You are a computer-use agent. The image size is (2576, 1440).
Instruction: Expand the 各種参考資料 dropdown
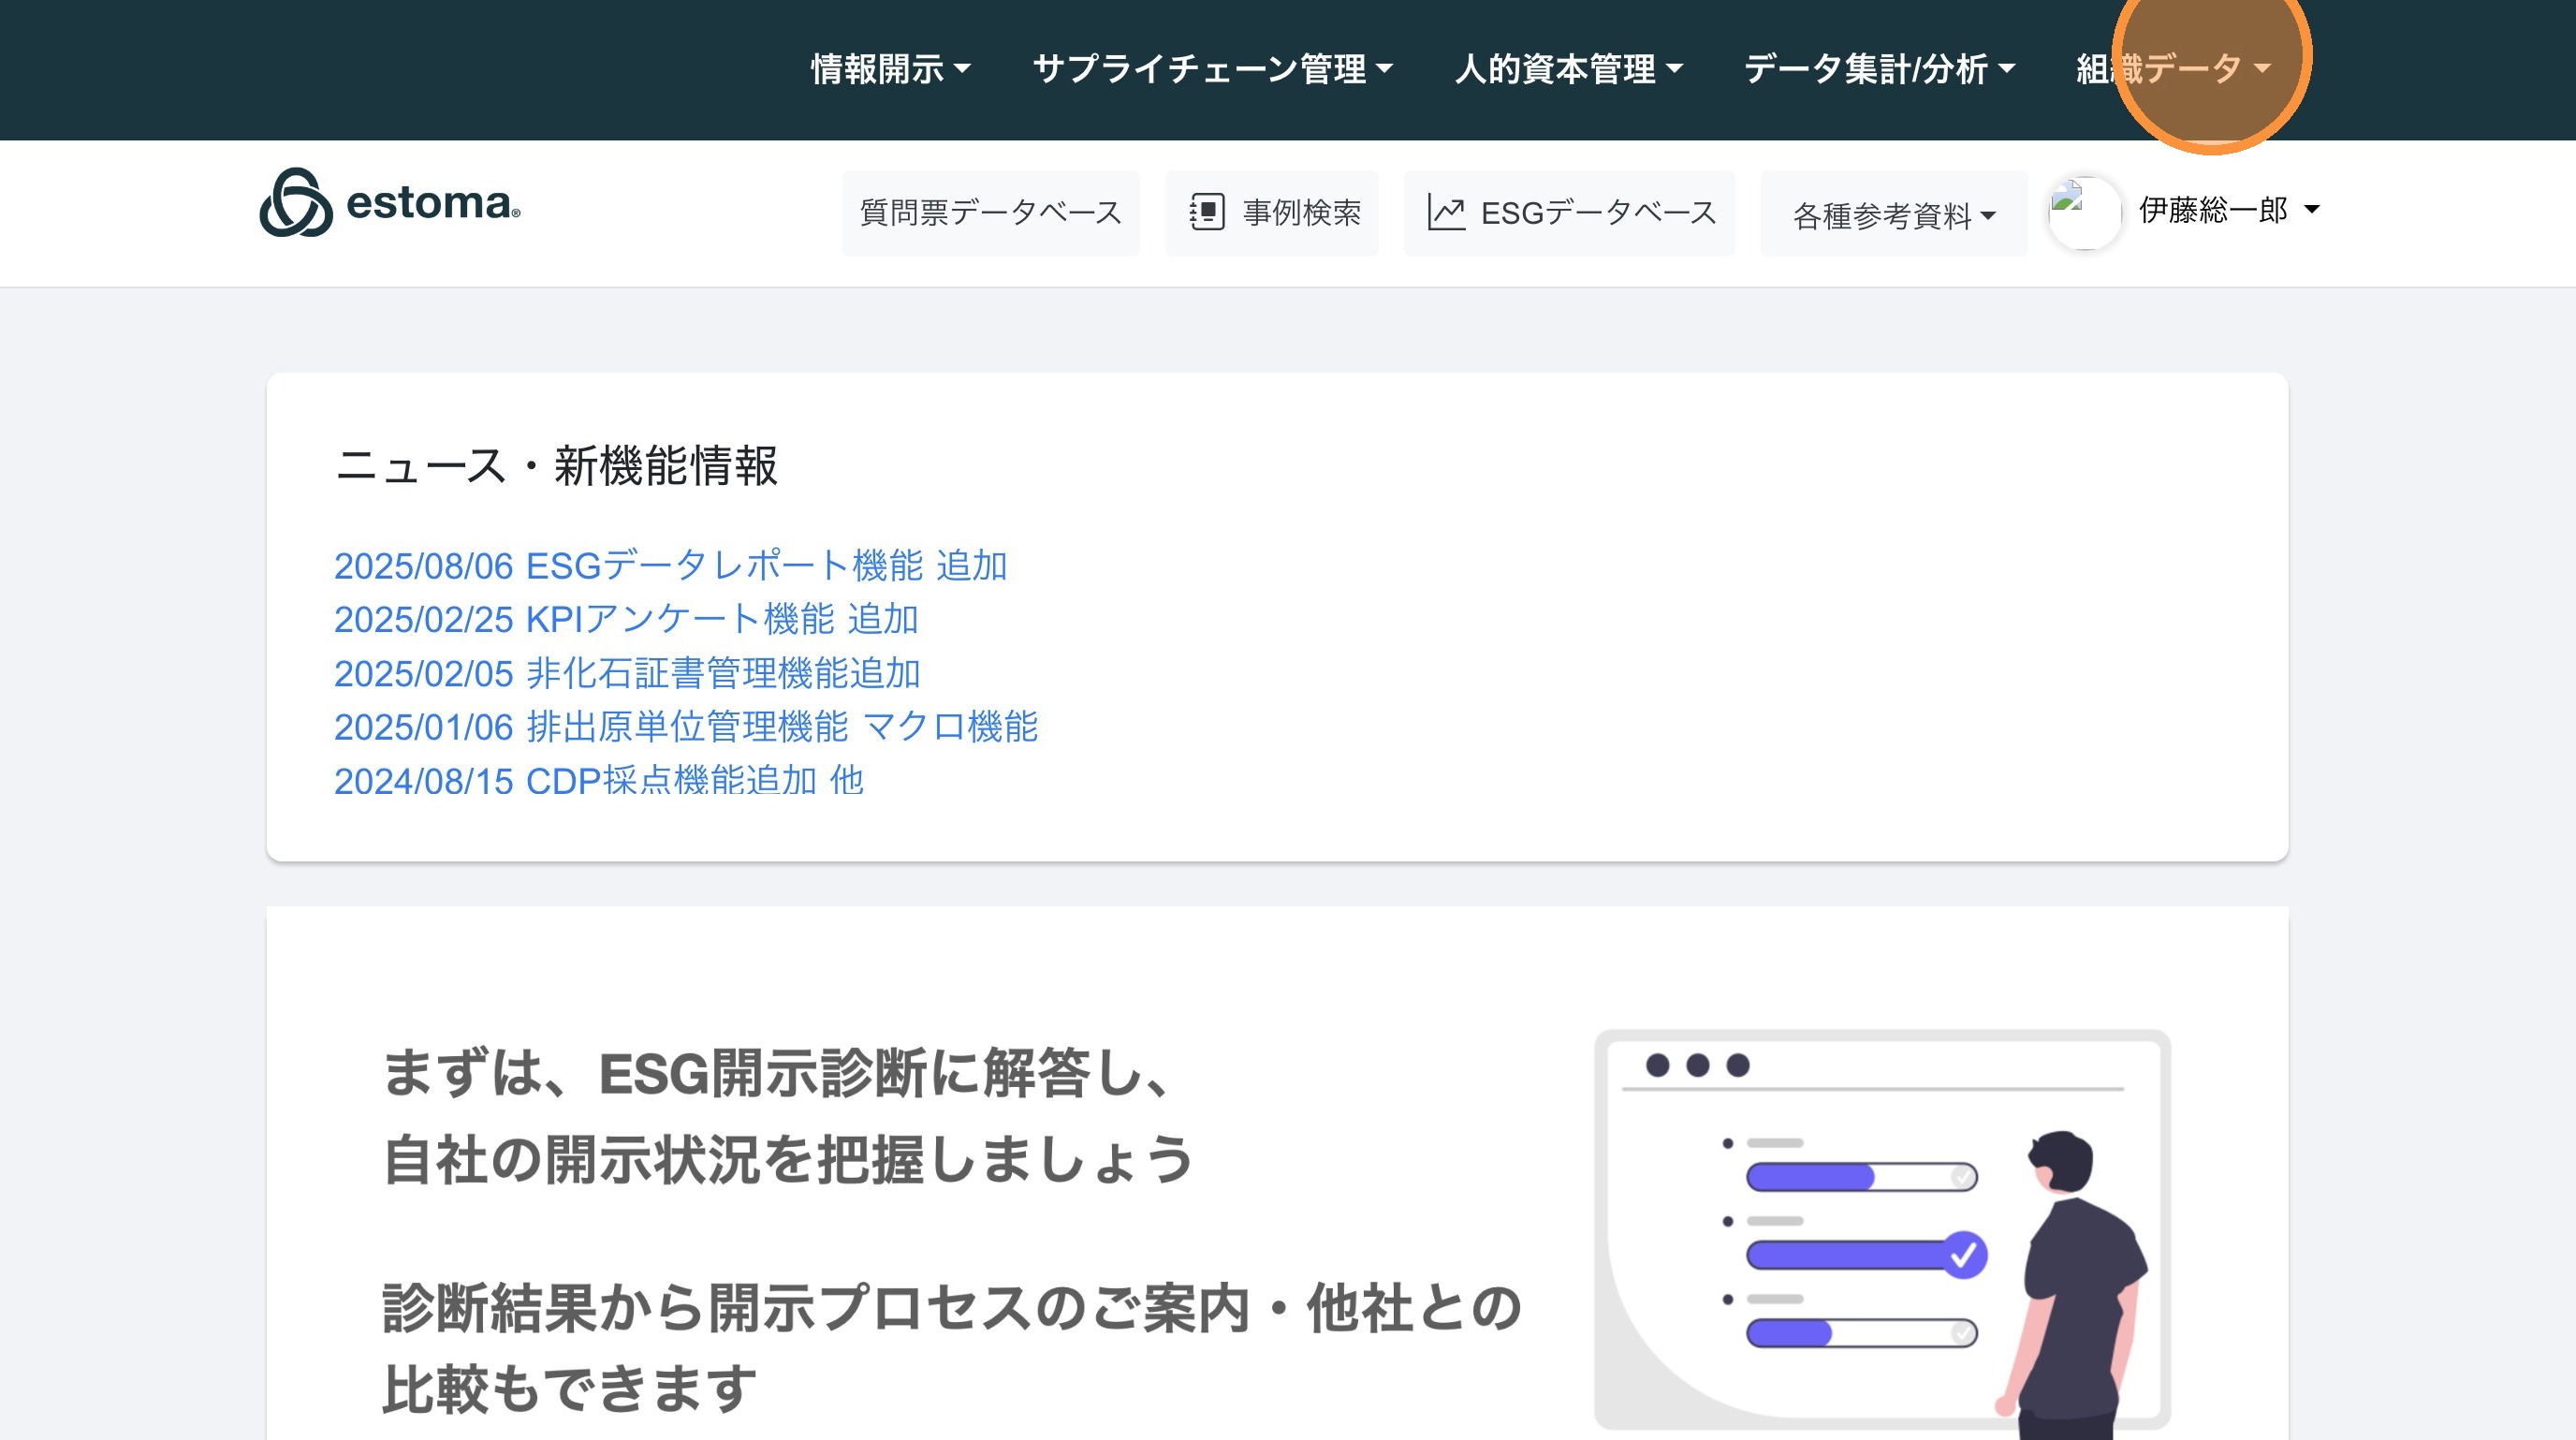1893,215
